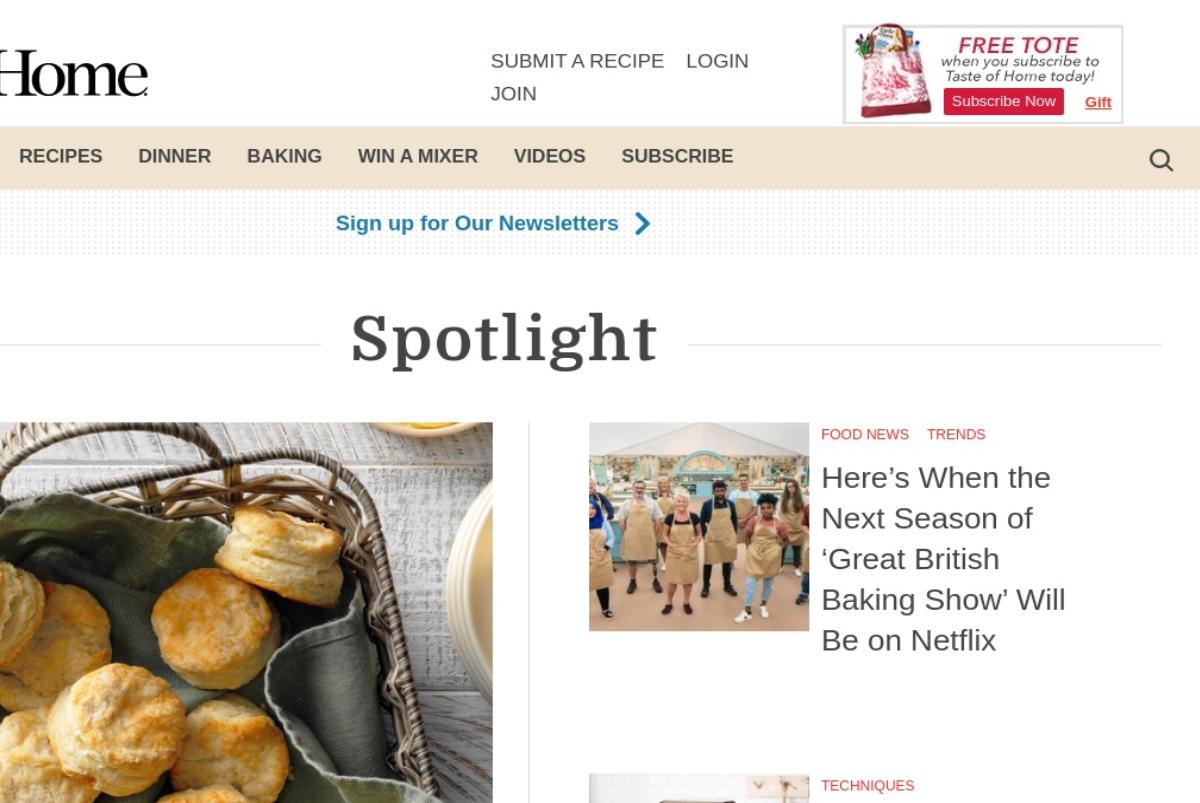Click the Gift link in the ad
The width and height of the screenshot is (1200, 803).
(x=1098, y=102)
